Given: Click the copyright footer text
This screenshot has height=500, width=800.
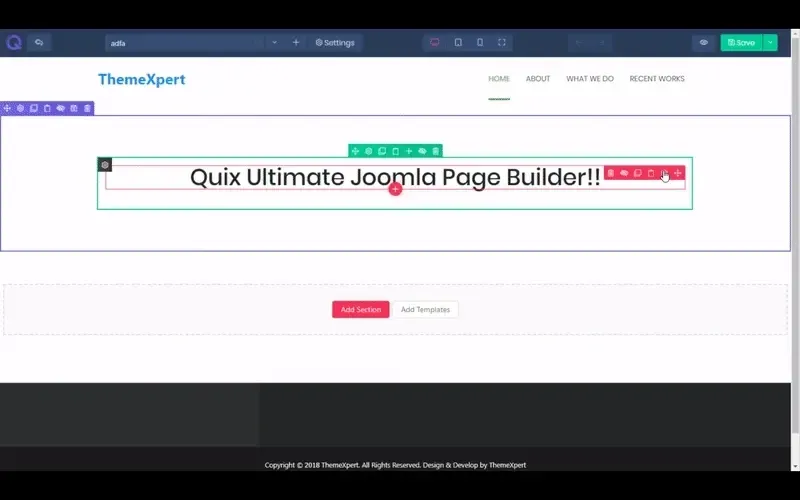Looking at the screenshot, I should pyautogui.click(x=395, y=465).
